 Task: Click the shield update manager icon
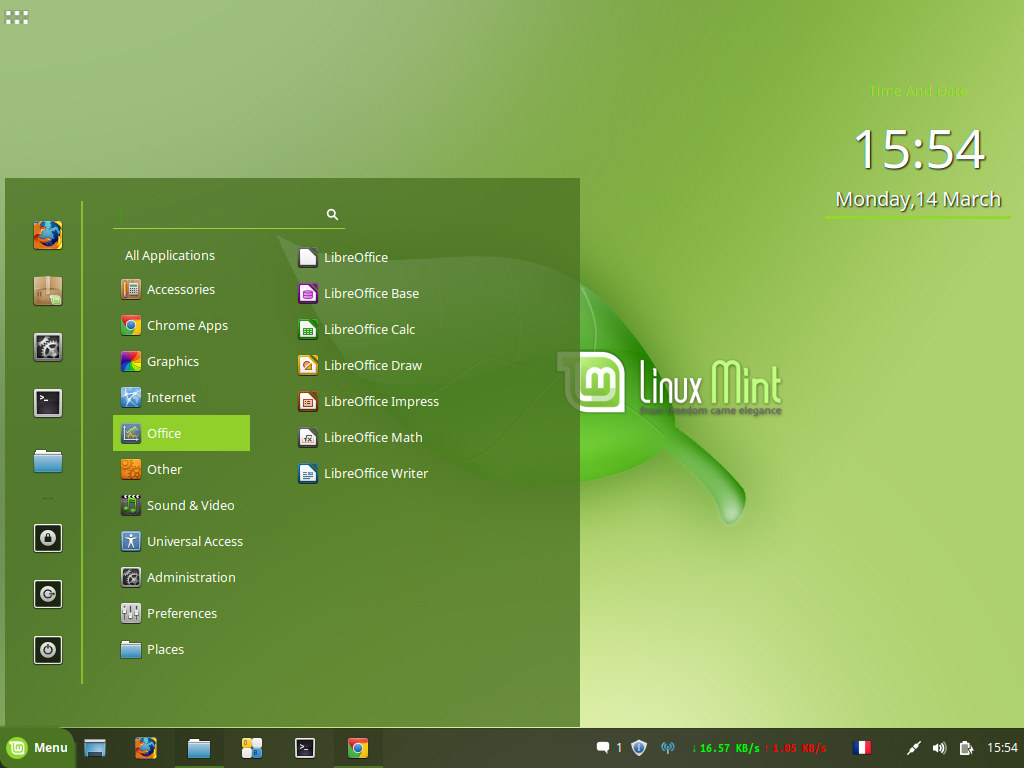[x=639, y=748]
